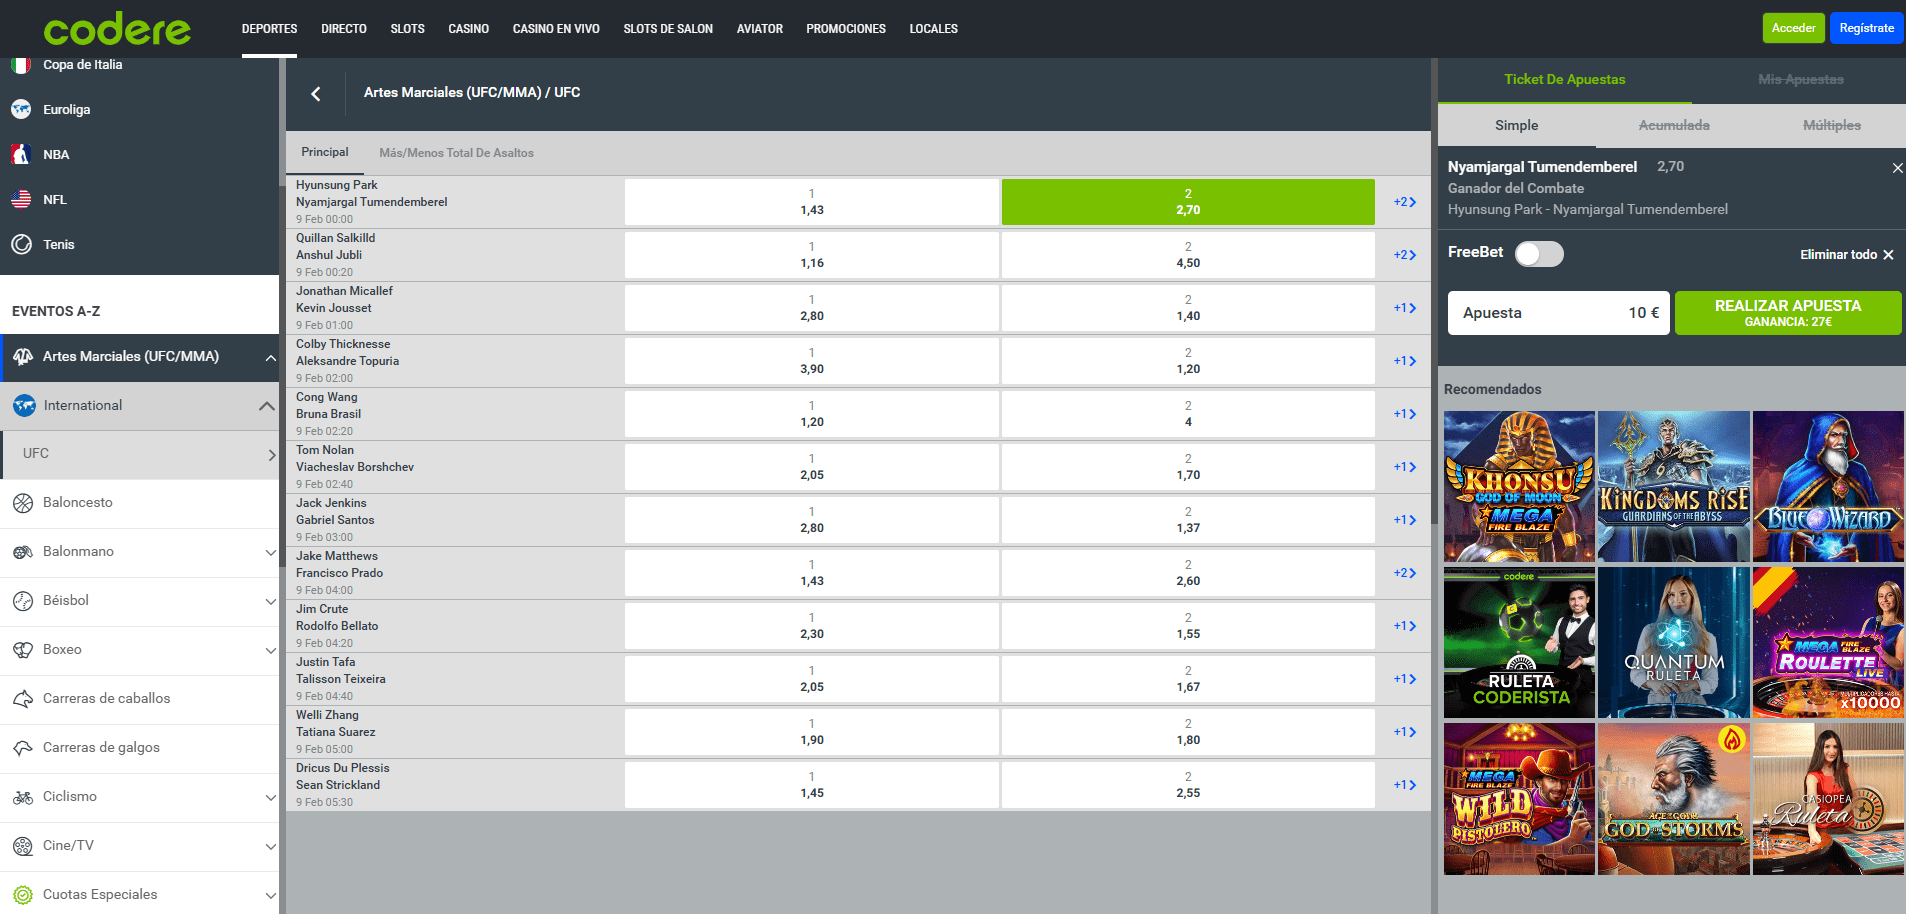The image size is (1906, 914).
Task: Show +1 more markets for Du Plessis fight
Action: pos(1404,785)
